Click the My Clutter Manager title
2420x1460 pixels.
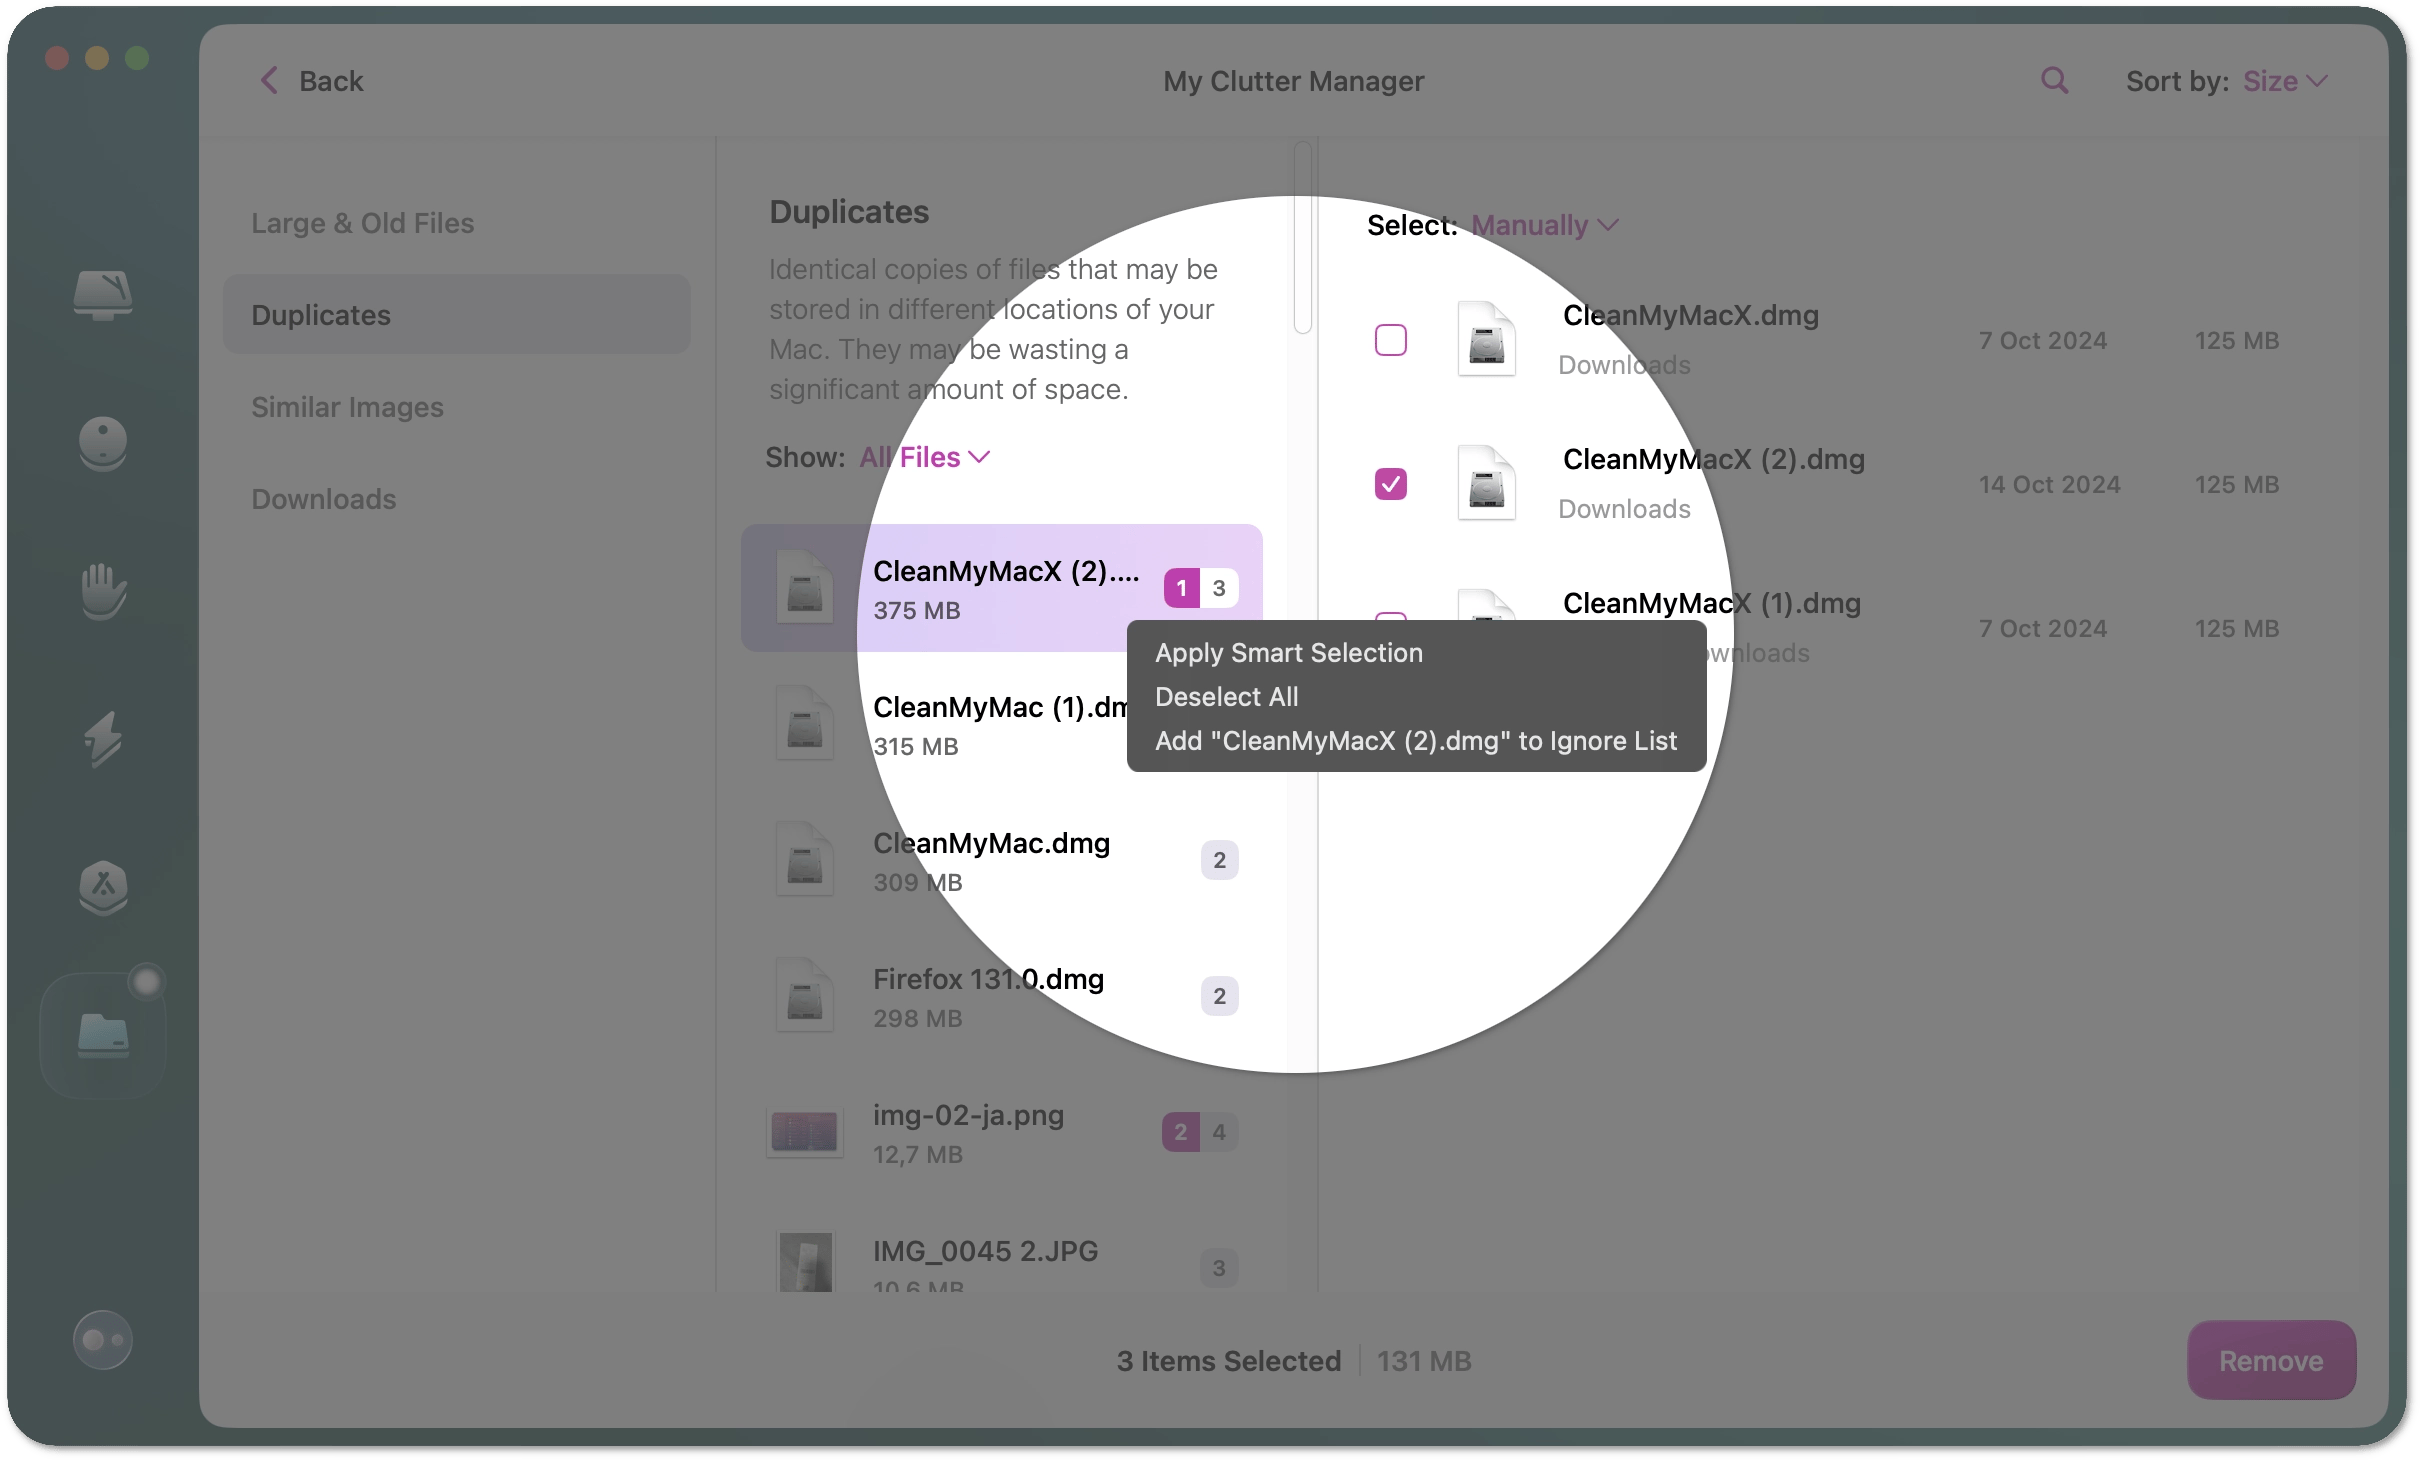point(1293,81)
